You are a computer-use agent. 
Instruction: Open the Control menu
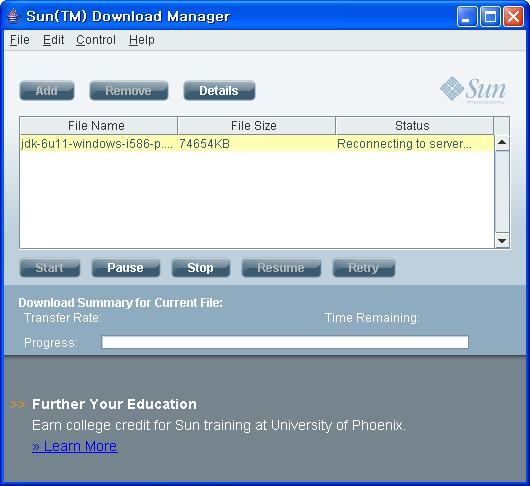(x=96, y=40)
